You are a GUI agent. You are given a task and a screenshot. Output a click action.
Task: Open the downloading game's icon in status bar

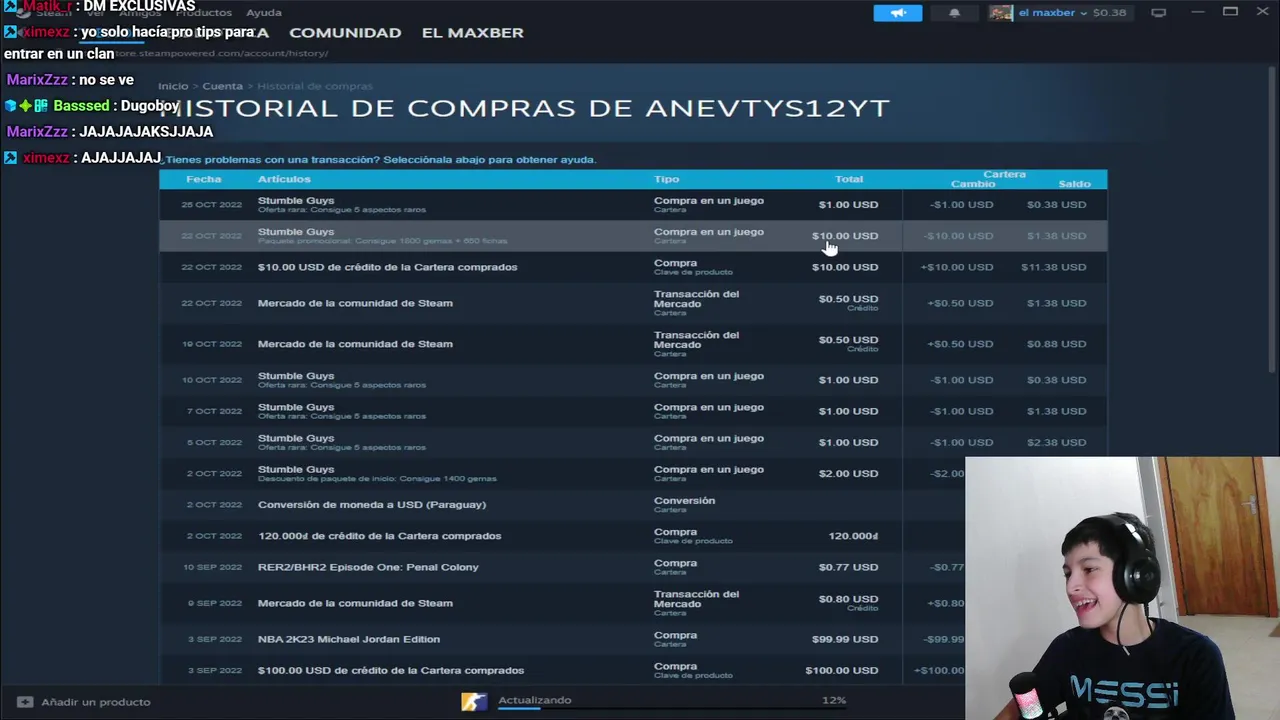point(474,702)
